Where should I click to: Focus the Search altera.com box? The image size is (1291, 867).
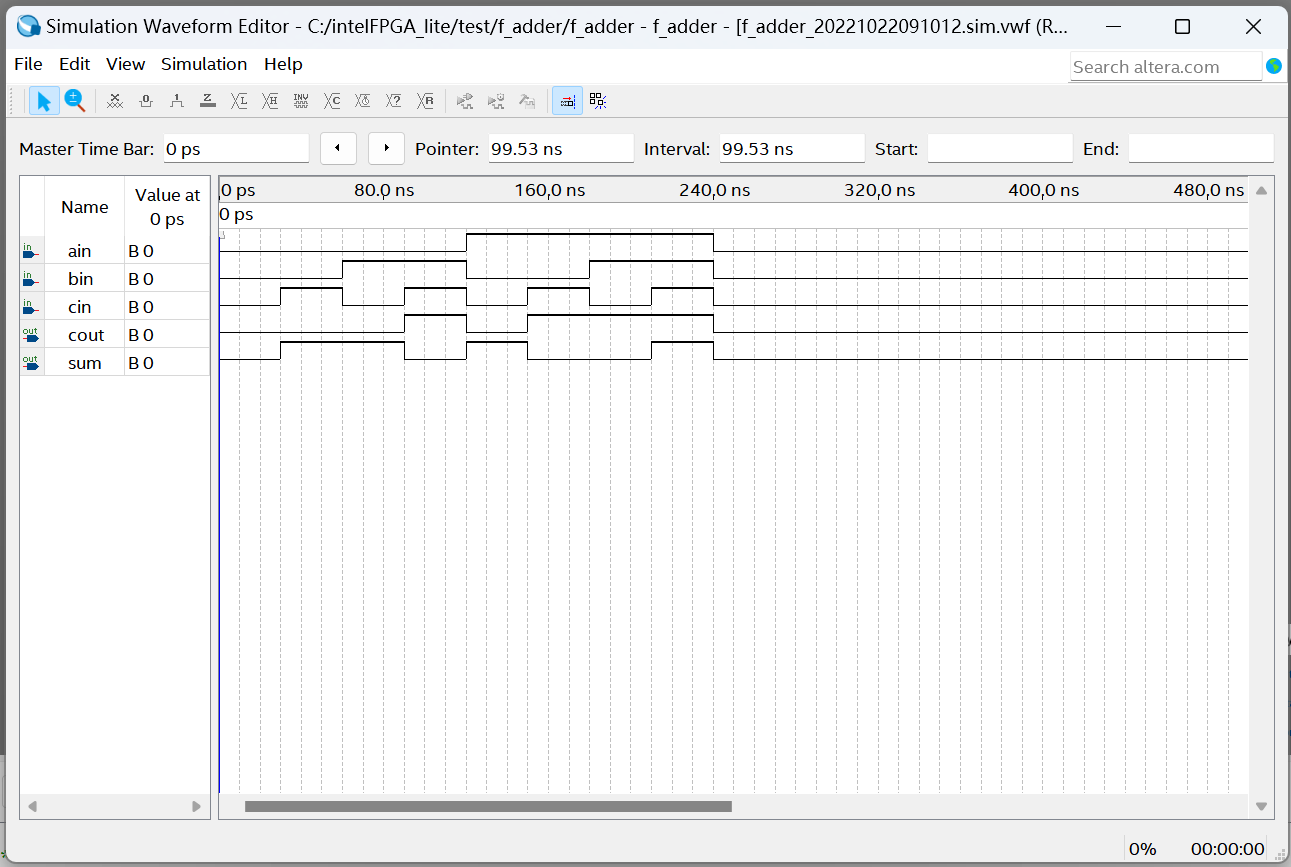[1166, 67]
